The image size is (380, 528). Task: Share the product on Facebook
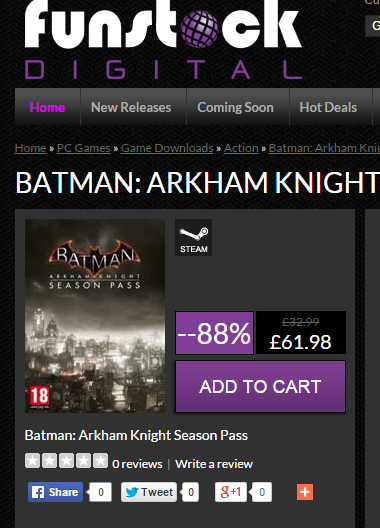pos(56,492)
